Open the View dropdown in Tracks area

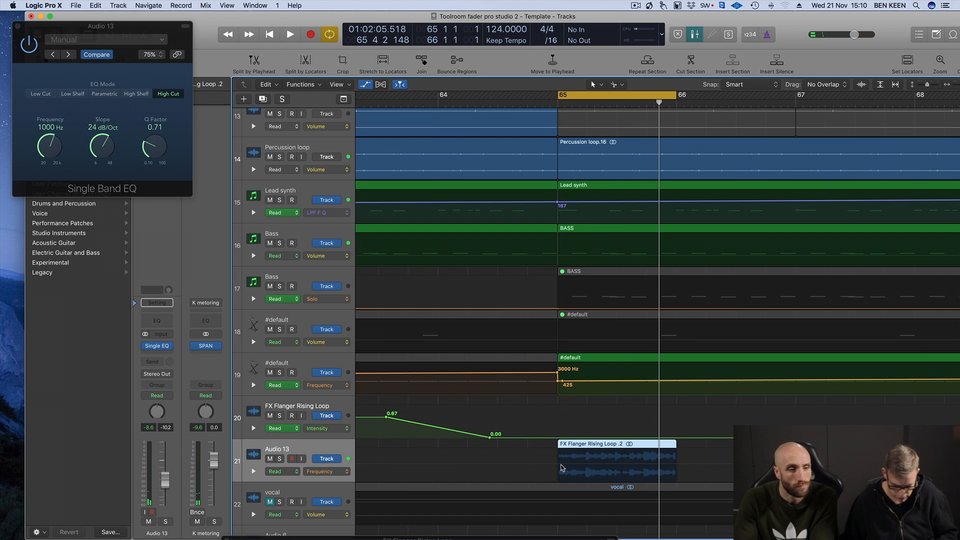(x=340, y=84)
